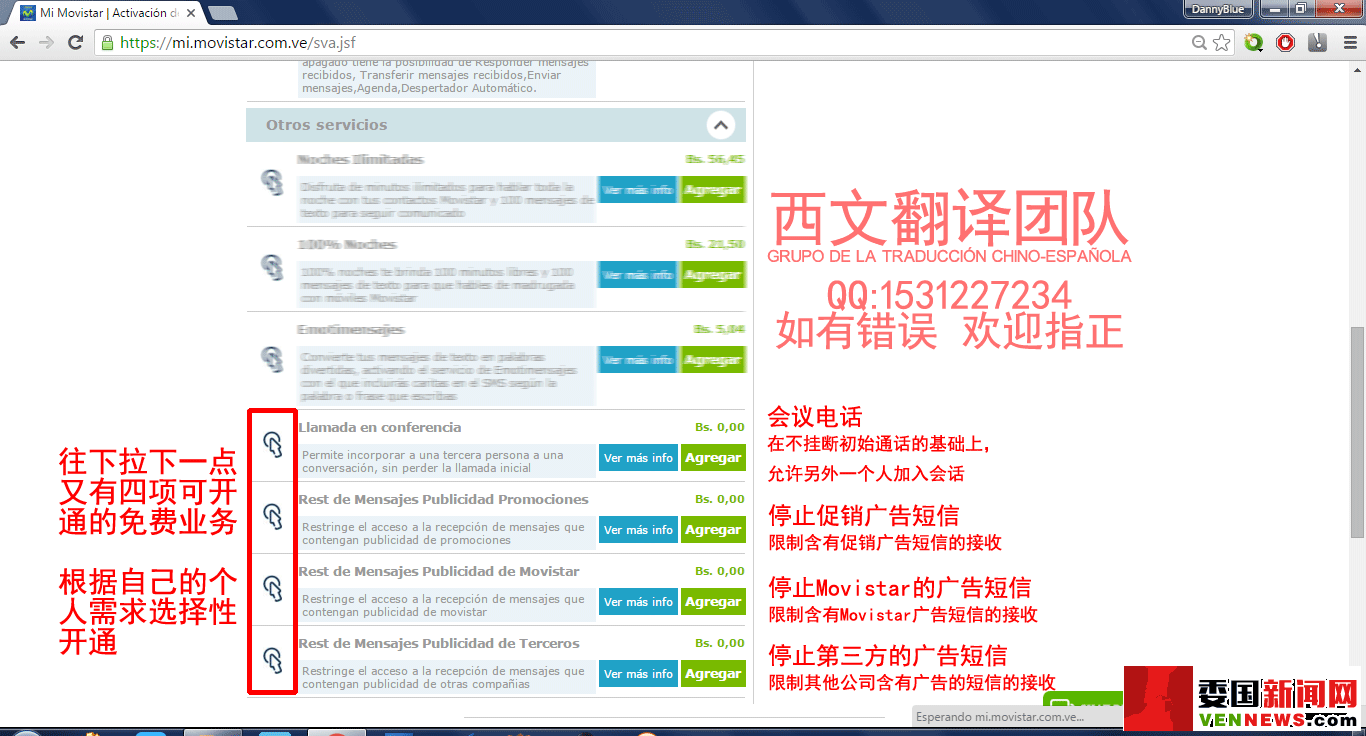View more info on Publicidad de Movistar
1366x736 pixels.
click(x=638, y=602)
